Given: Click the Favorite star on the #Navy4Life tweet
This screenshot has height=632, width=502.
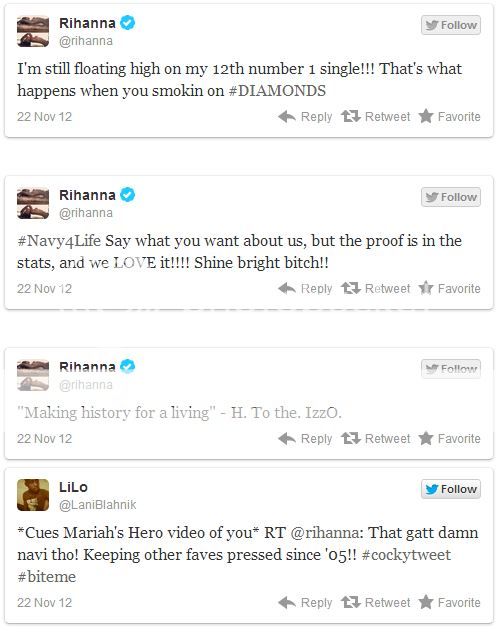Looking at the screenshot, I should pyautogui.click(x=426, y=288).
